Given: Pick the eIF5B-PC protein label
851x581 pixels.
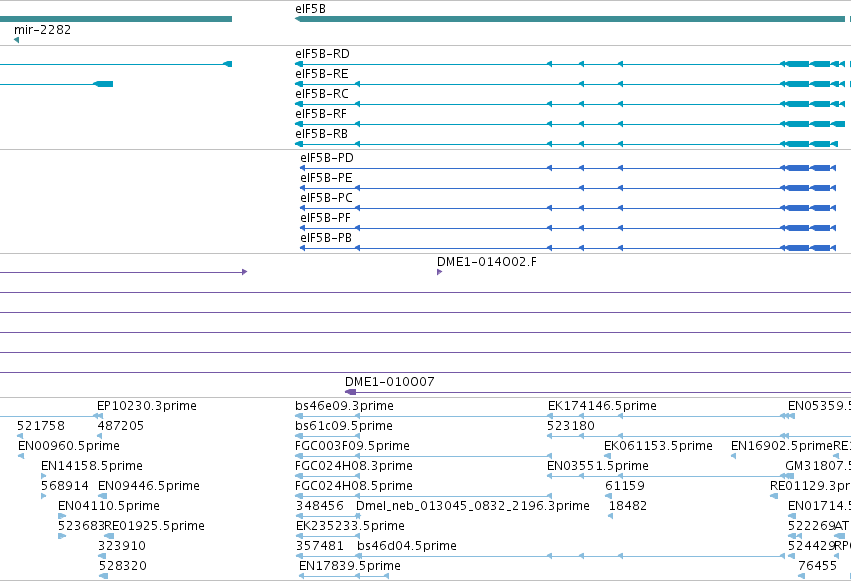Looking at the screenshot, I should [326, 198].
